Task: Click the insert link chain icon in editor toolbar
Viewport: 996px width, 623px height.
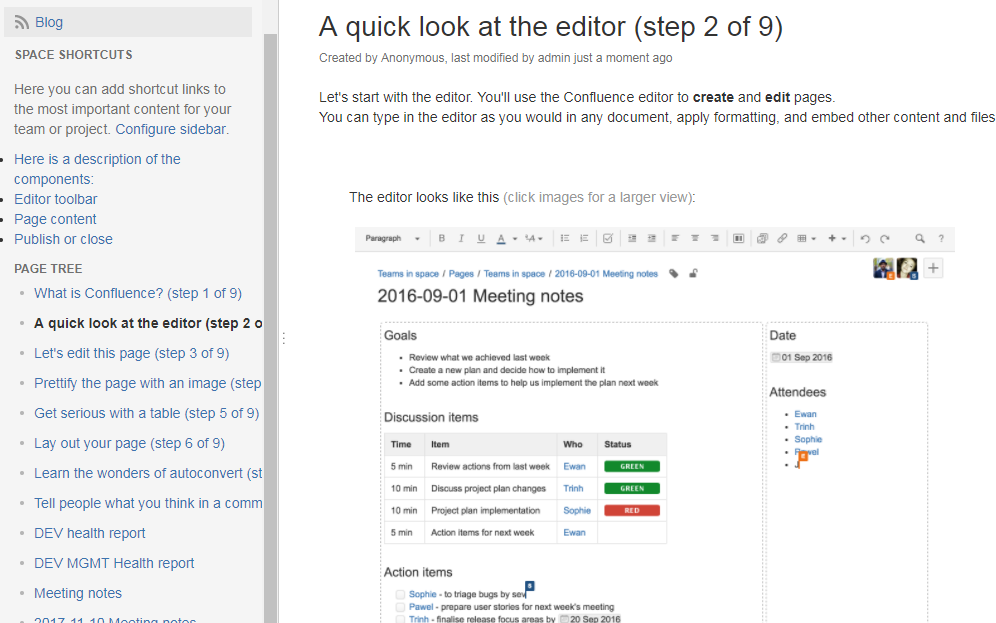Action: pyautogui.click(x=782, y=239)
